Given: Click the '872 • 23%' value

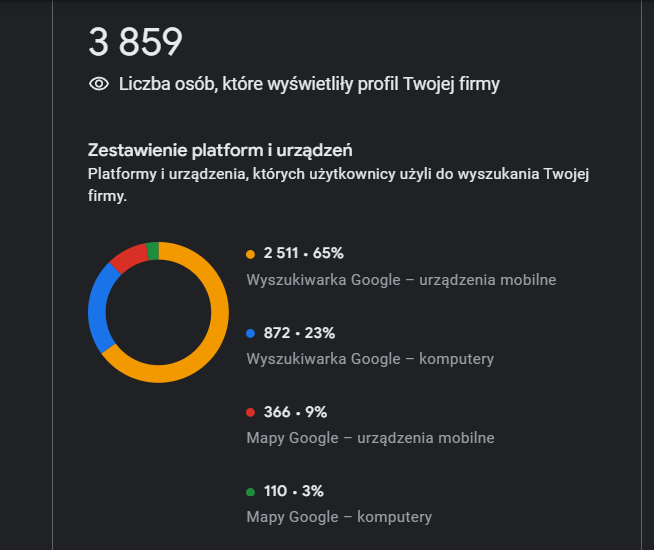Looking at the screenshot, I should click(x=299, y=333).
